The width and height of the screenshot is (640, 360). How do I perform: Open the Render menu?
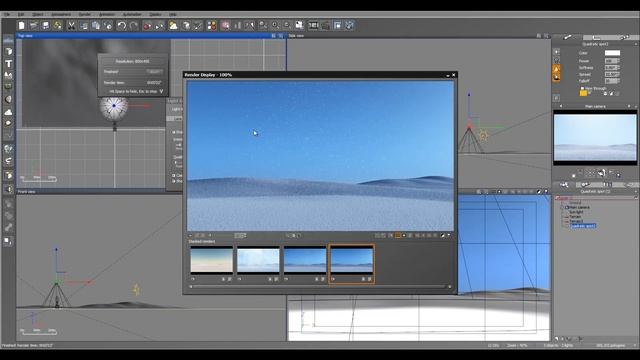(x=84, y=14)
